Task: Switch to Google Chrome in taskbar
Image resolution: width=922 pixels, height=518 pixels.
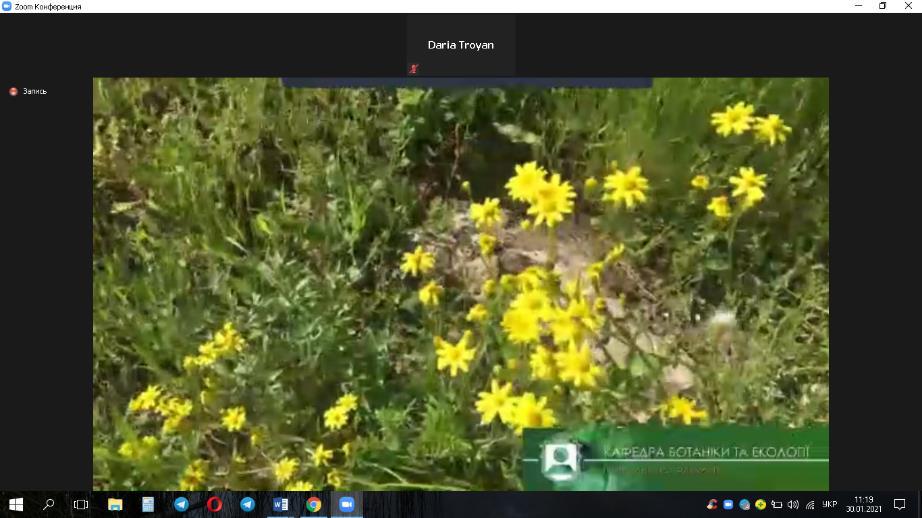Action: coord(313,505)
